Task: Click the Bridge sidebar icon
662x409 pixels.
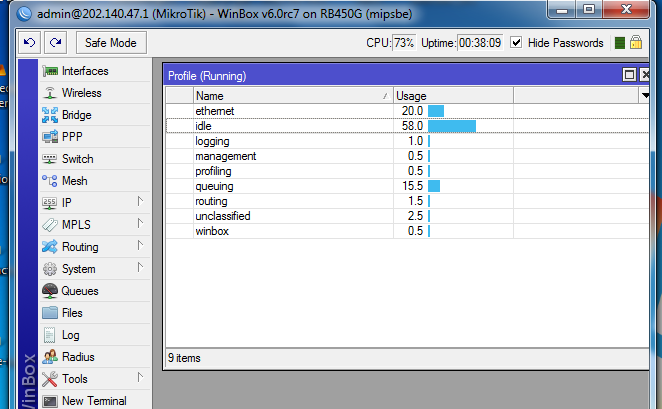Action: click(50, 115)
